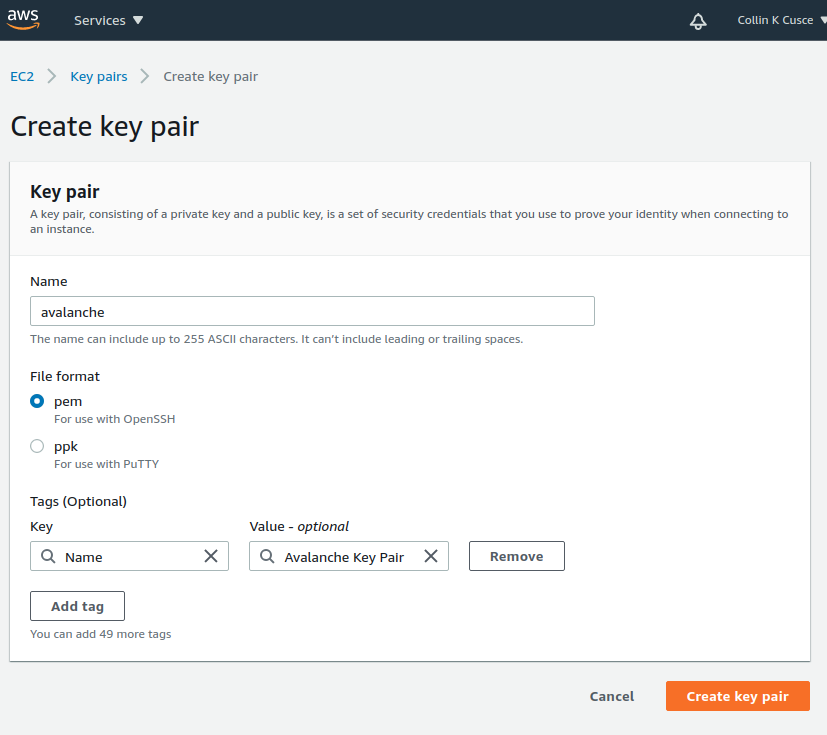827x735 pixels.
Task: Clear the Name tag key with the X icon
Action: click(x=211, y=556)
